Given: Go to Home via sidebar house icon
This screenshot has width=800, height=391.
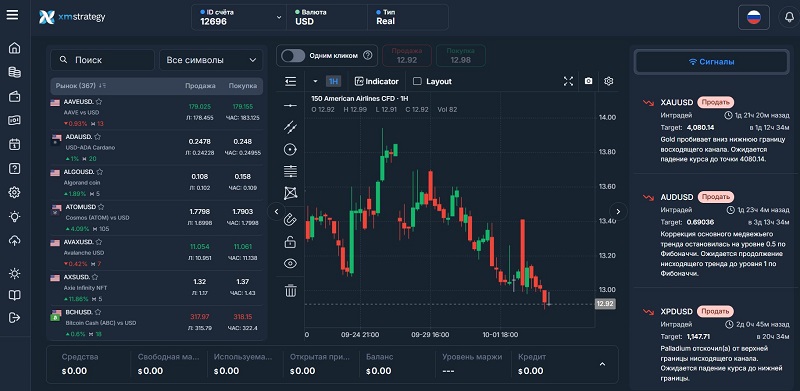Looking at the screenshot, I should click(15, 48).
